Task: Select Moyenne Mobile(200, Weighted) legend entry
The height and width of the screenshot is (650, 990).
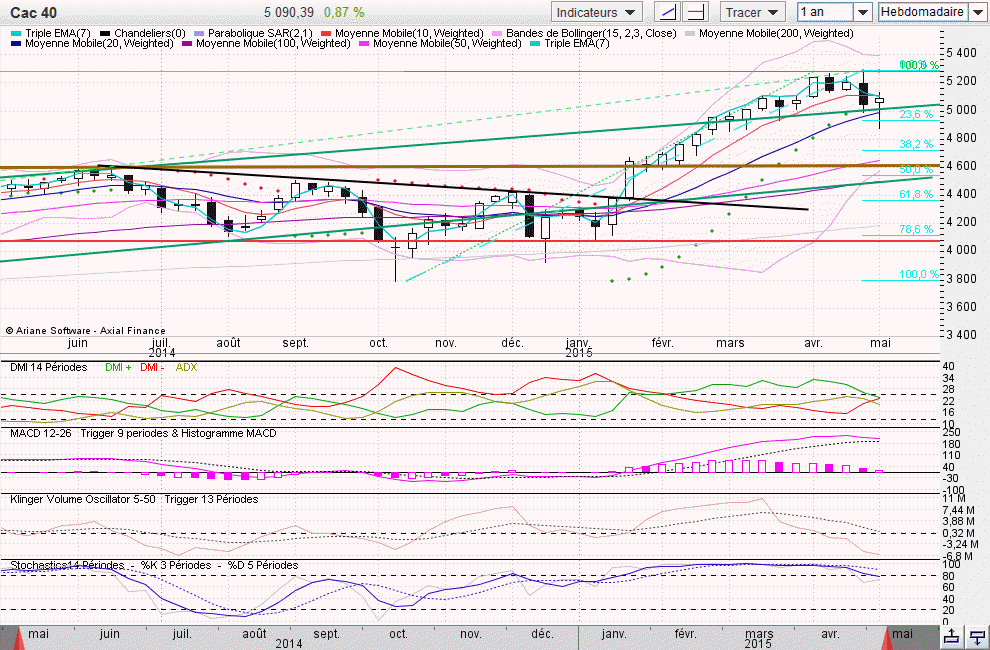Action: (x=769, y=33)
